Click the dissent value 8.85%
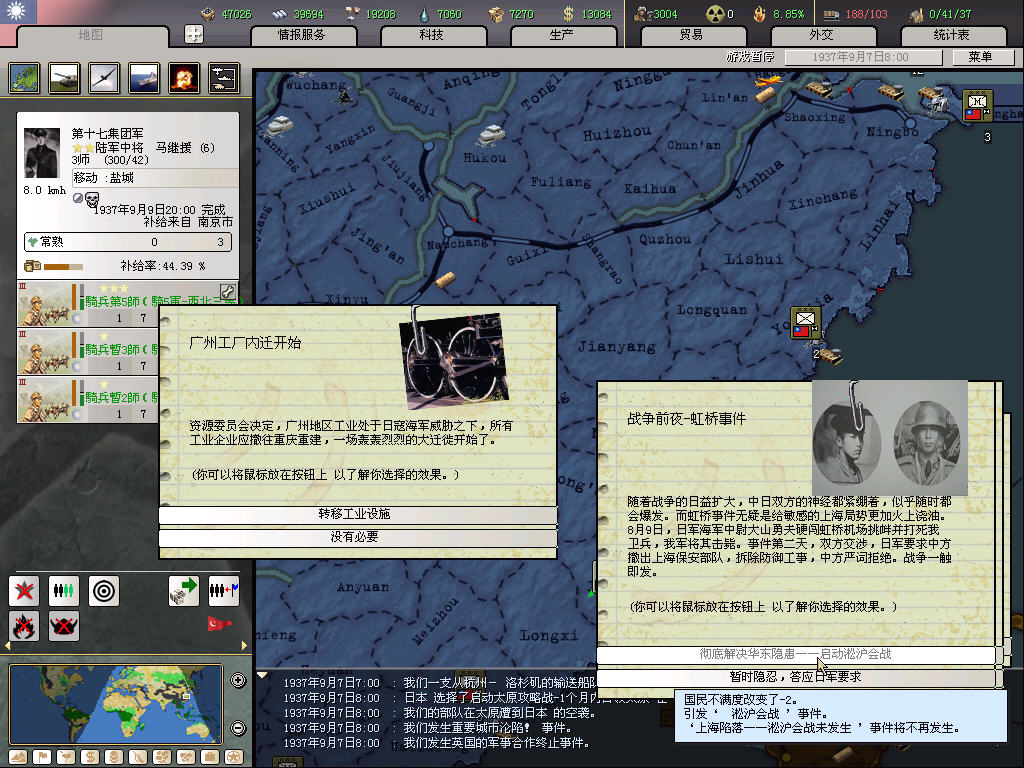 pos(788,14)
